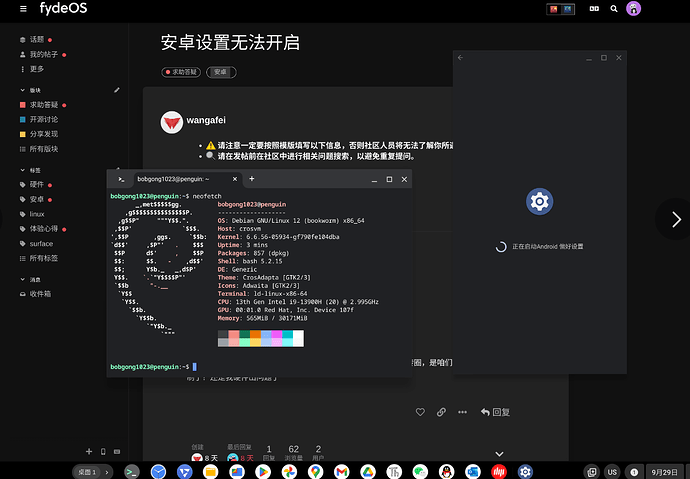The width and height of the screenshot is (690, 479).
Task: Open Gmail from the shelf
Action: pyautogui.click(x=340, y=471)
